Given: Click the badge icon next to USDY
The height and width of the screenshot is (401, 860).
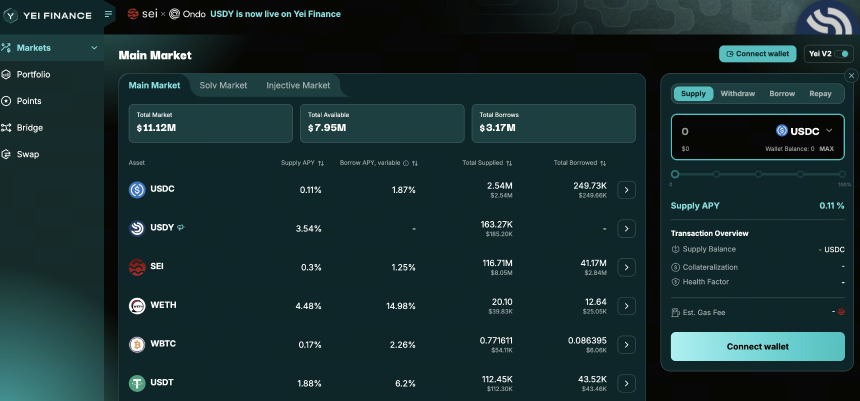Looking at the screenshot, I should tap(180, 228).
